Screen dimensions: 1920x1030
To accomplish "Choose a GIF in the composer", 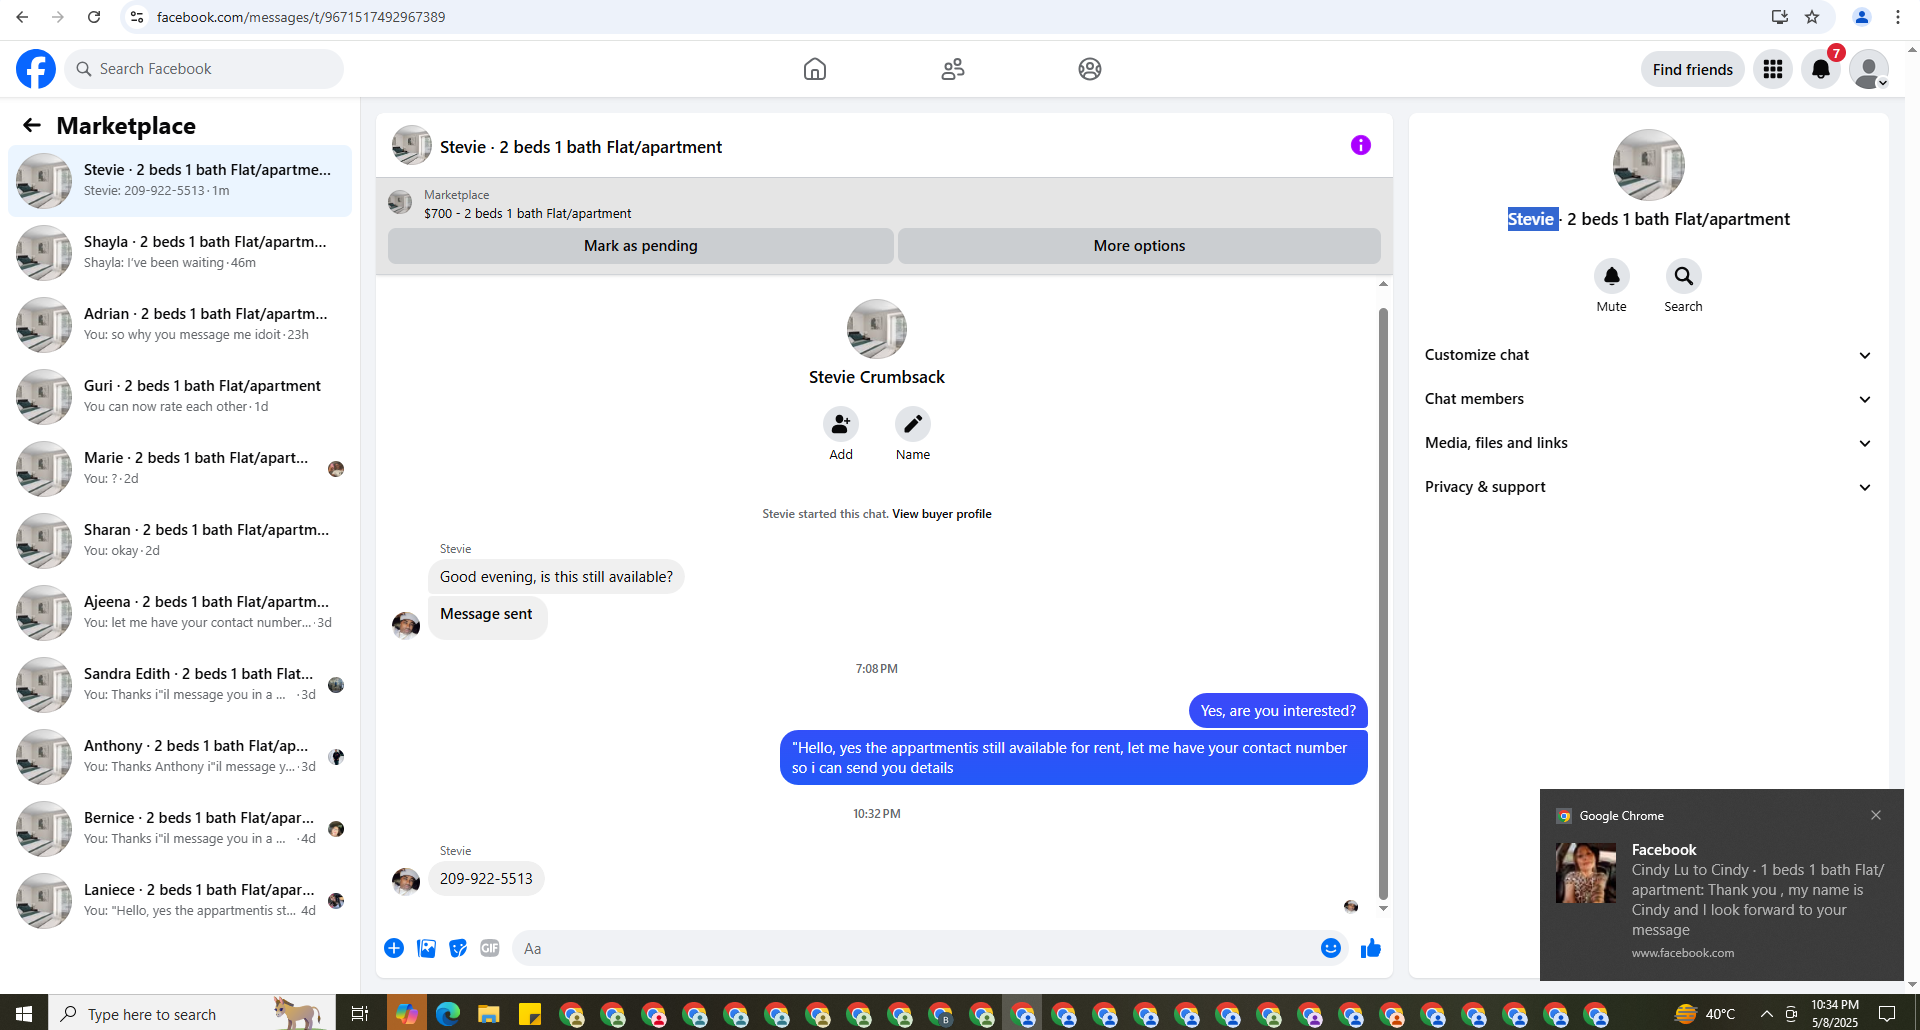I will (490, 948).
